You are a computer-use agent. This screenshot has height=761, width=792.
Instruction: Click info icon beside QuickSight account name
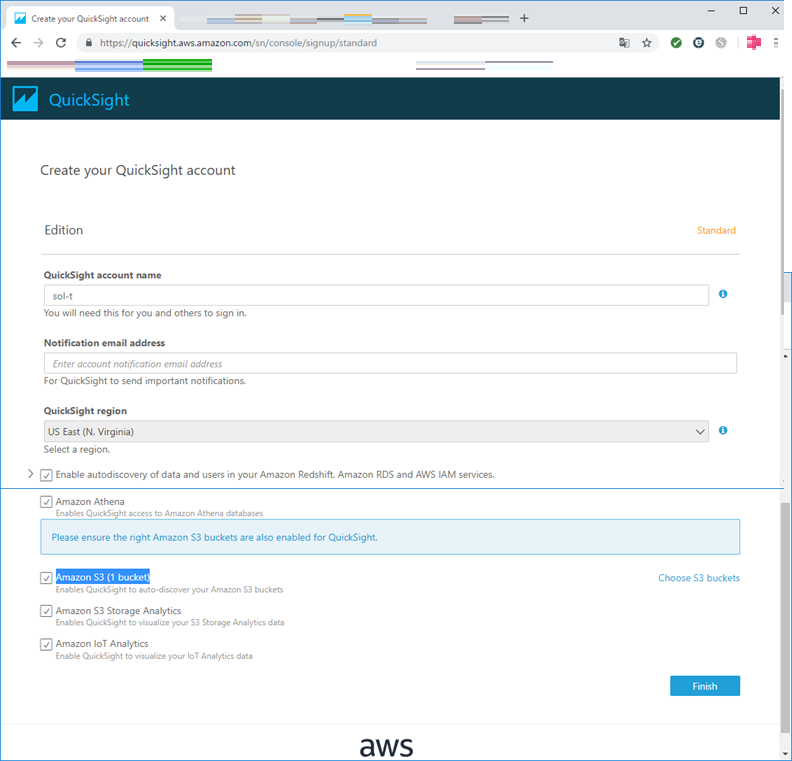click(723, 294)
